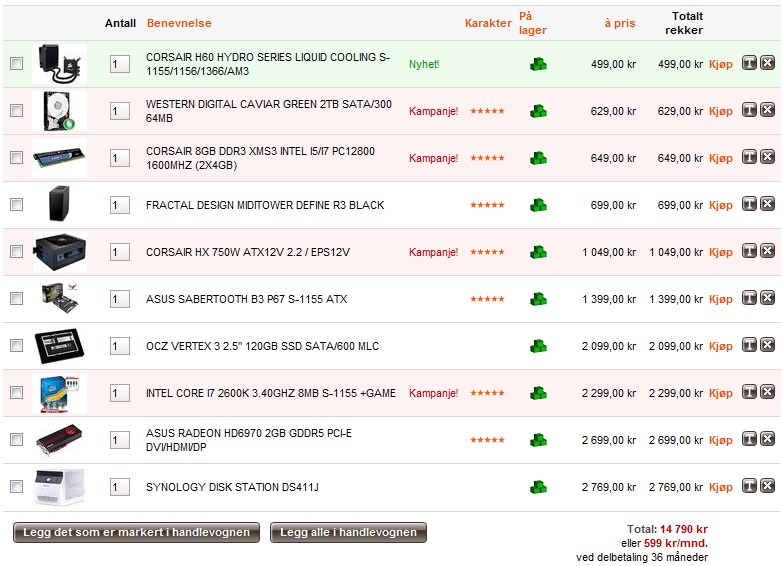Buy ASUS Radeon HD6970 via Kjøp
782x566 pixels.
(x=721, y=440)
